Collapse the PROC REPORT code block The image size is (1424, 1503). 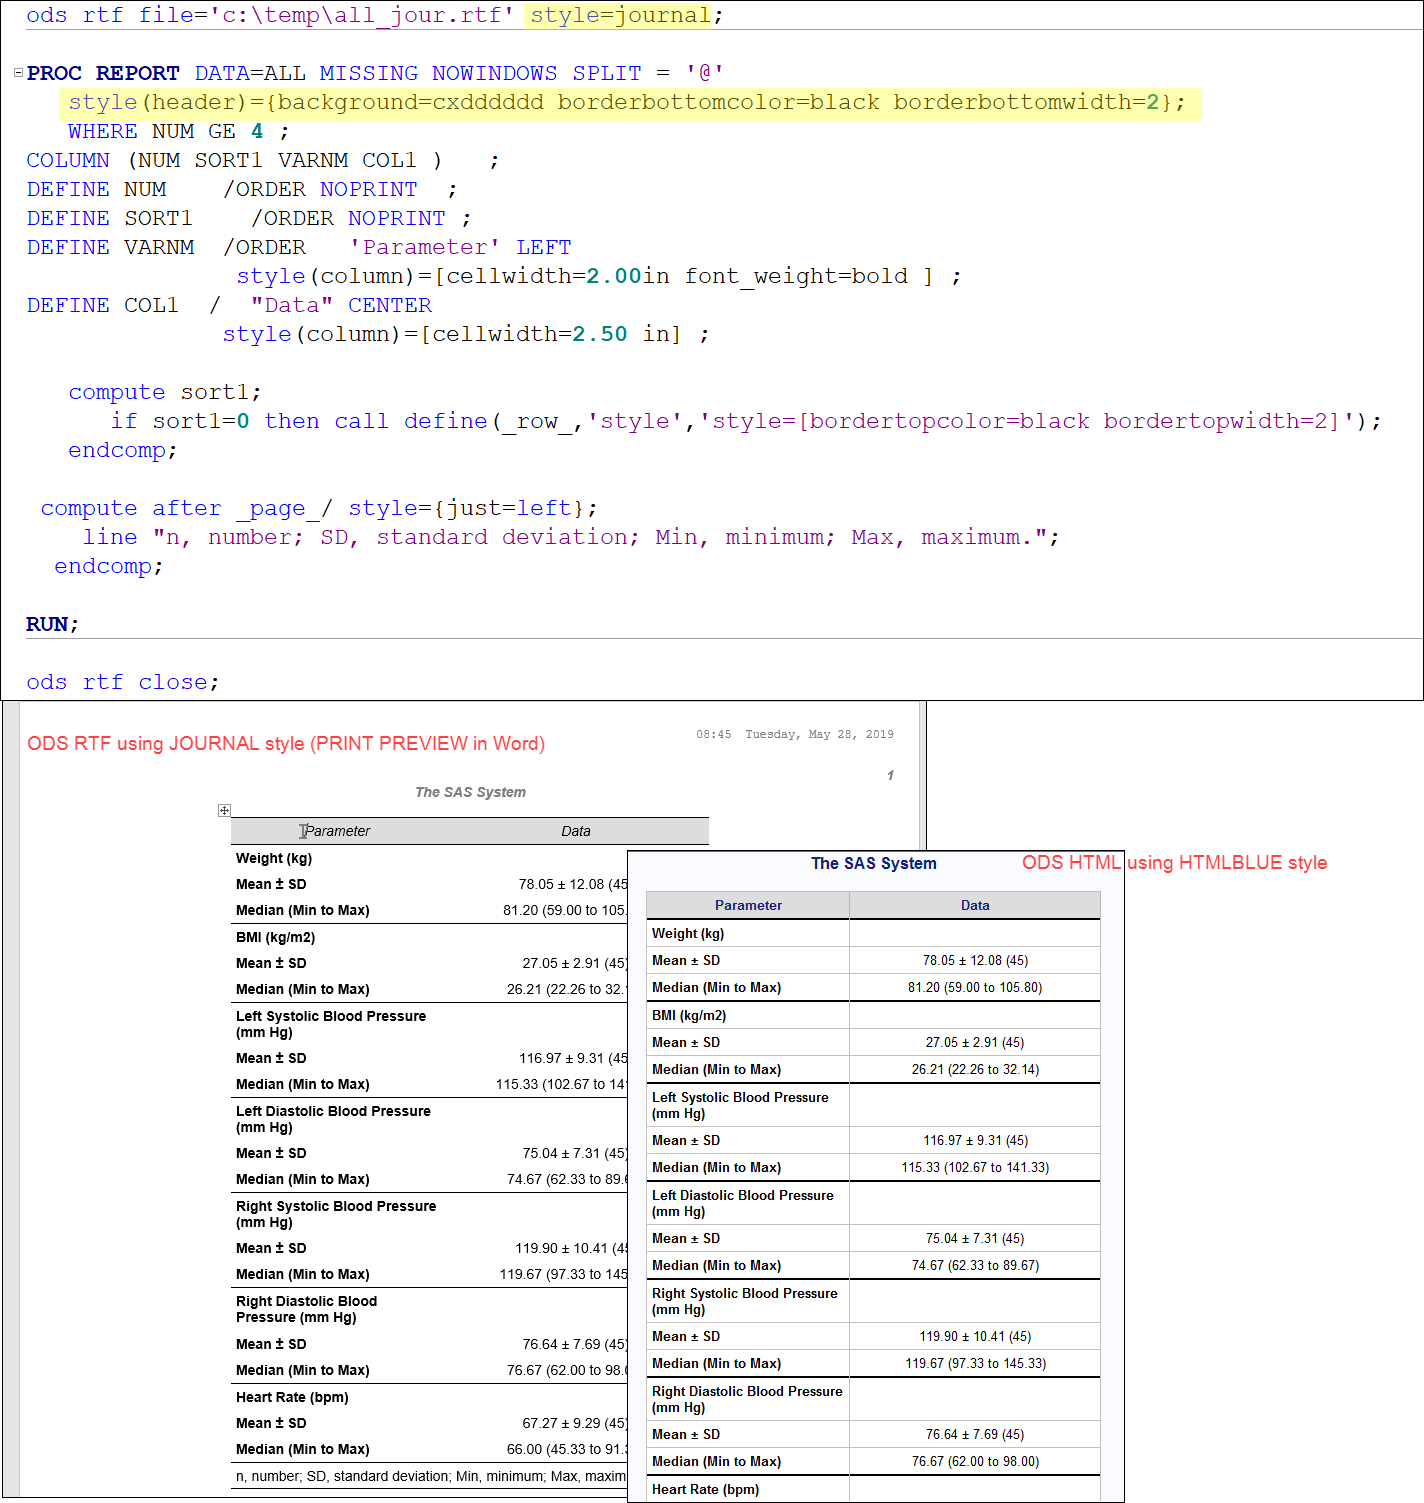pyautogui.click(x=17, y=71)
